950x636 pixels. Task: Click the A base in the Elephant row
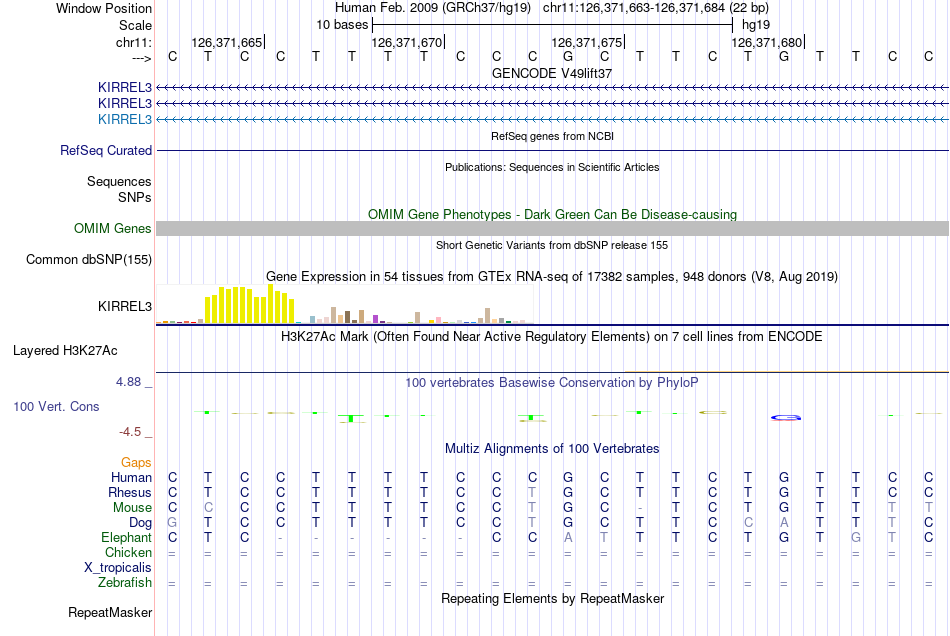568,537
